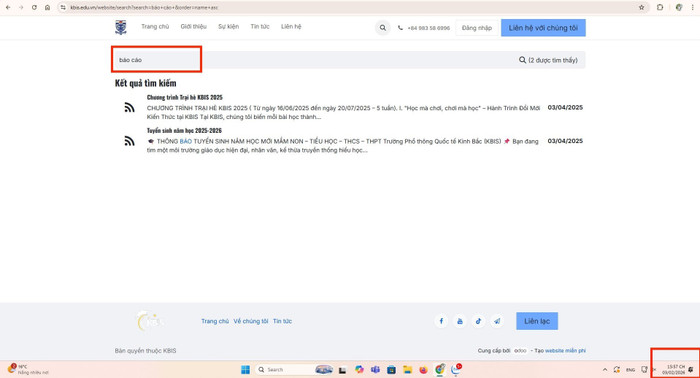Click the browser back arrow
700x378 pixels.
tap(8, 8)
